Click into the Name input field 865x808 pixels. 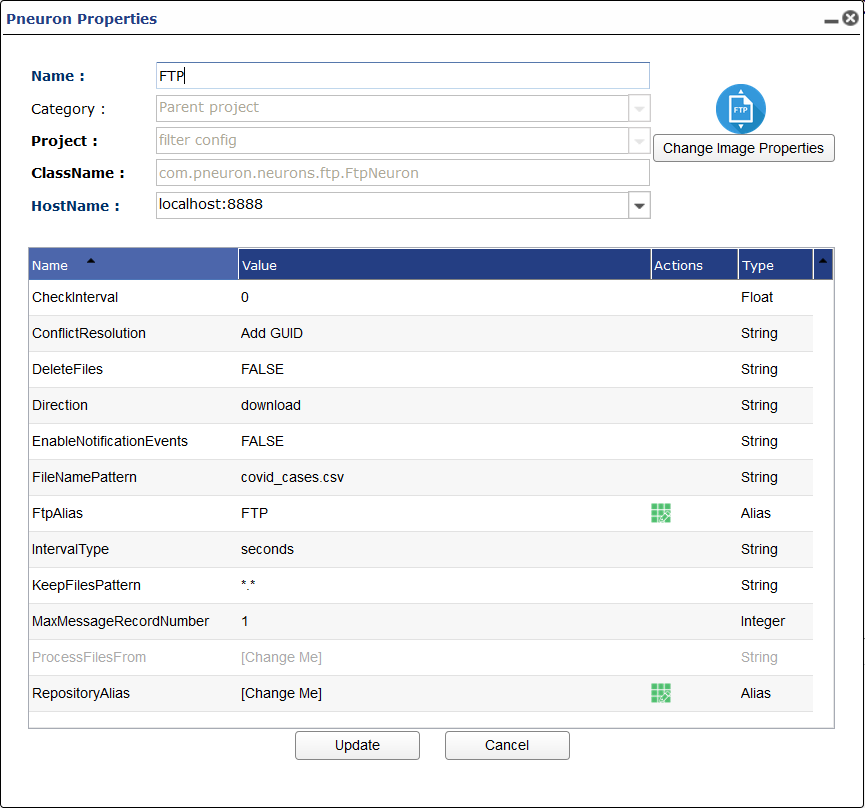(403, 76)
